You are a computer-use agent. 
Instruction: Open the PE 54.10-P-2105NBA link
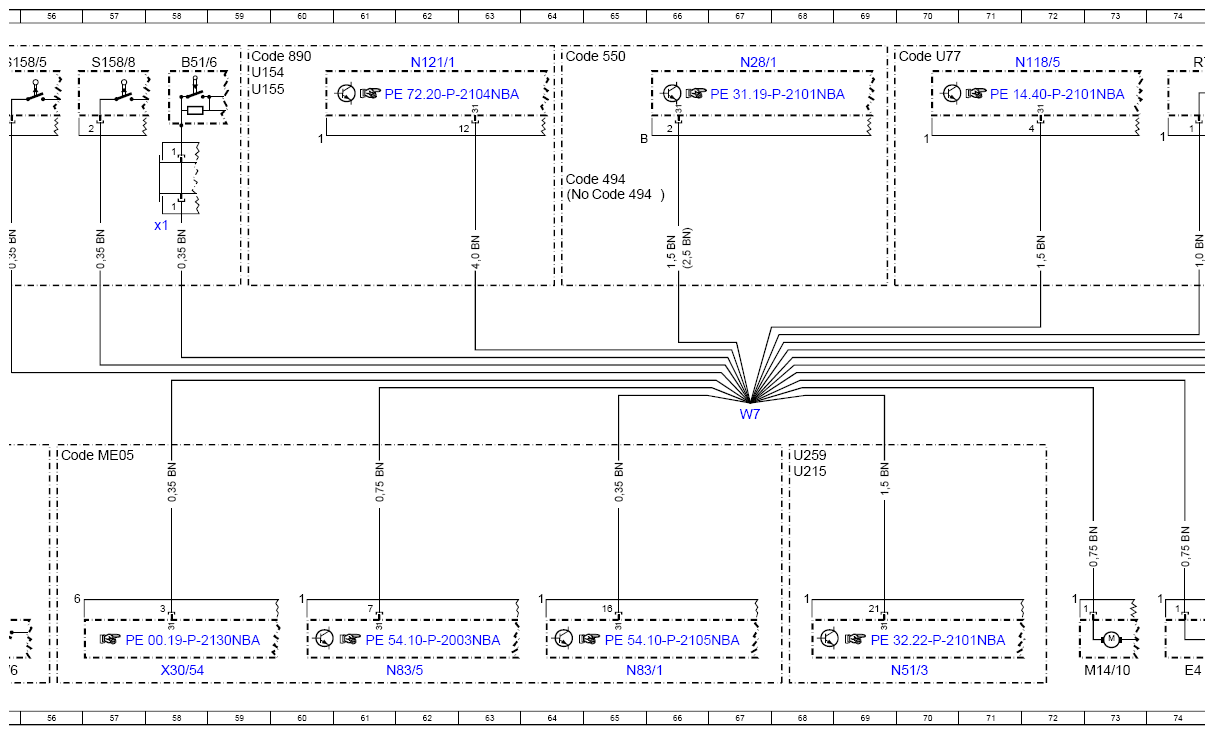pos(672,640)
